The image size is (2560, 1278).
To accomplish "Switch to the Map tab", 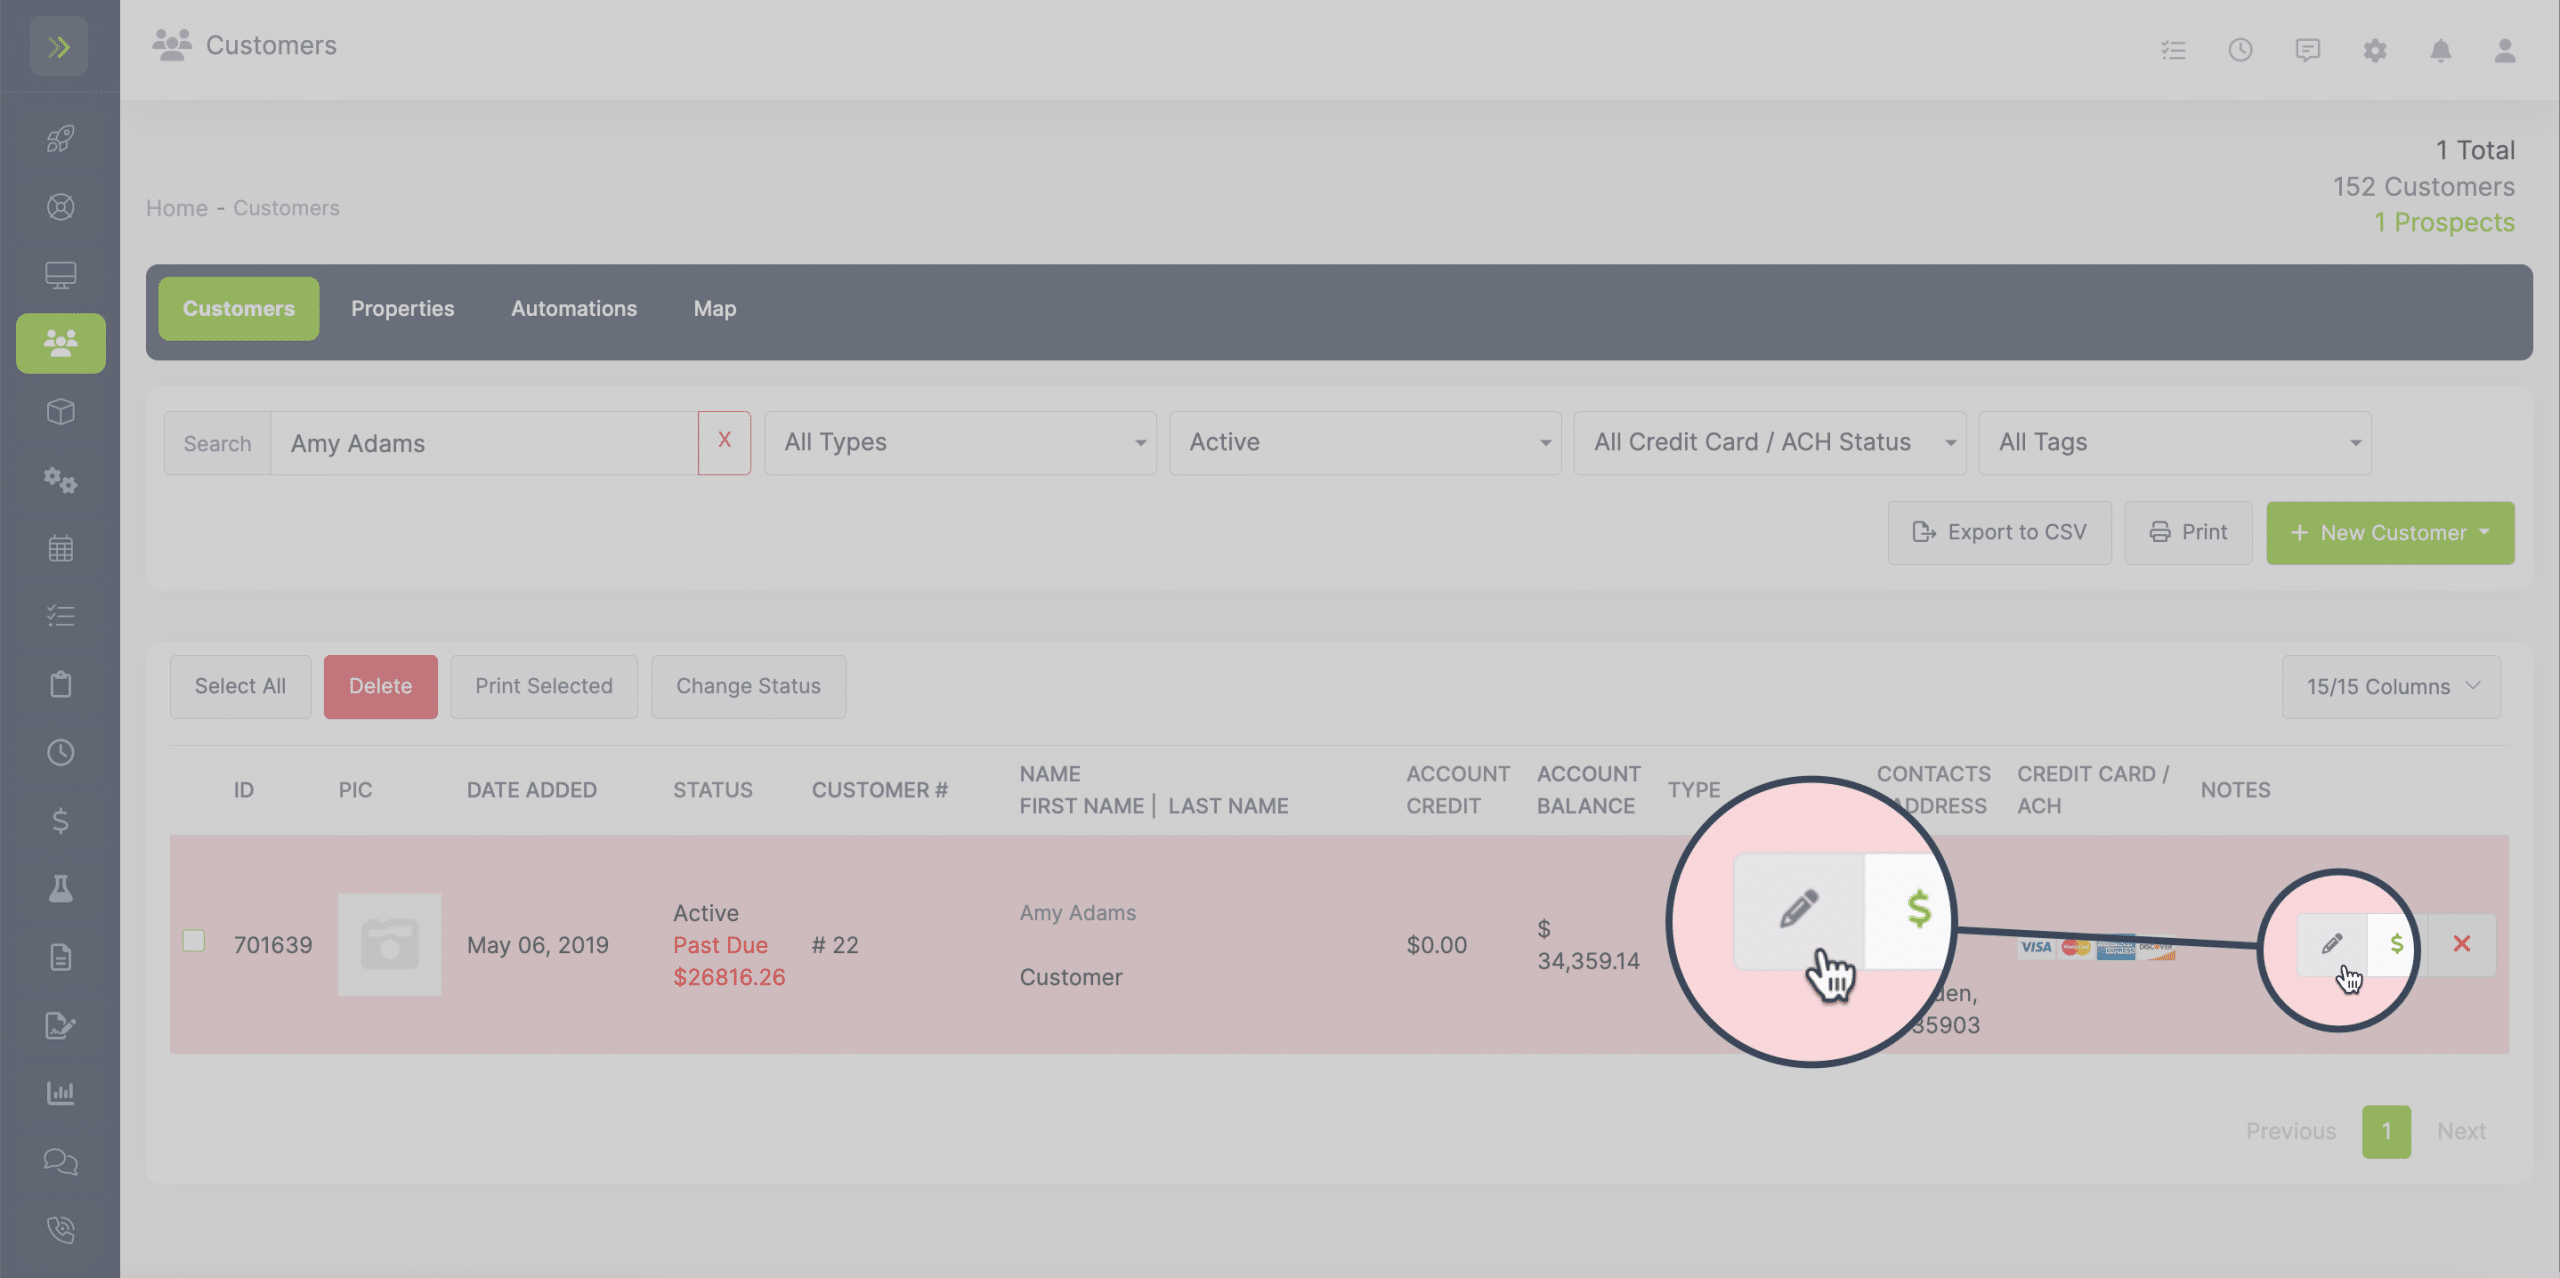I will pyautogui.click(x=715, y=309).
